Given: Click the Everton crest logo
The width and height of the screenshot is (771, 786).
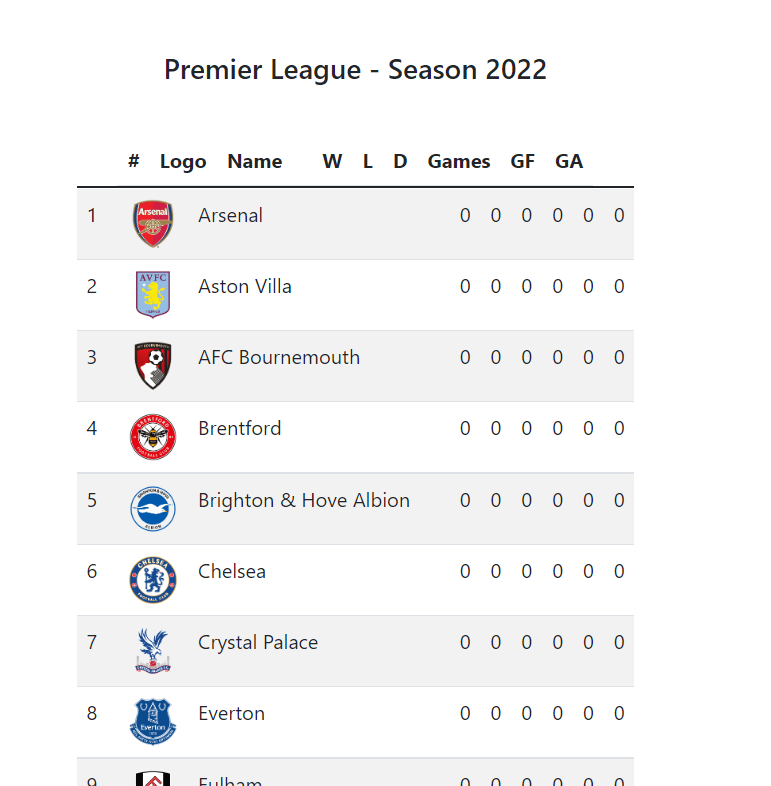Looking at the screenshot, I should [x=153, y=722].
